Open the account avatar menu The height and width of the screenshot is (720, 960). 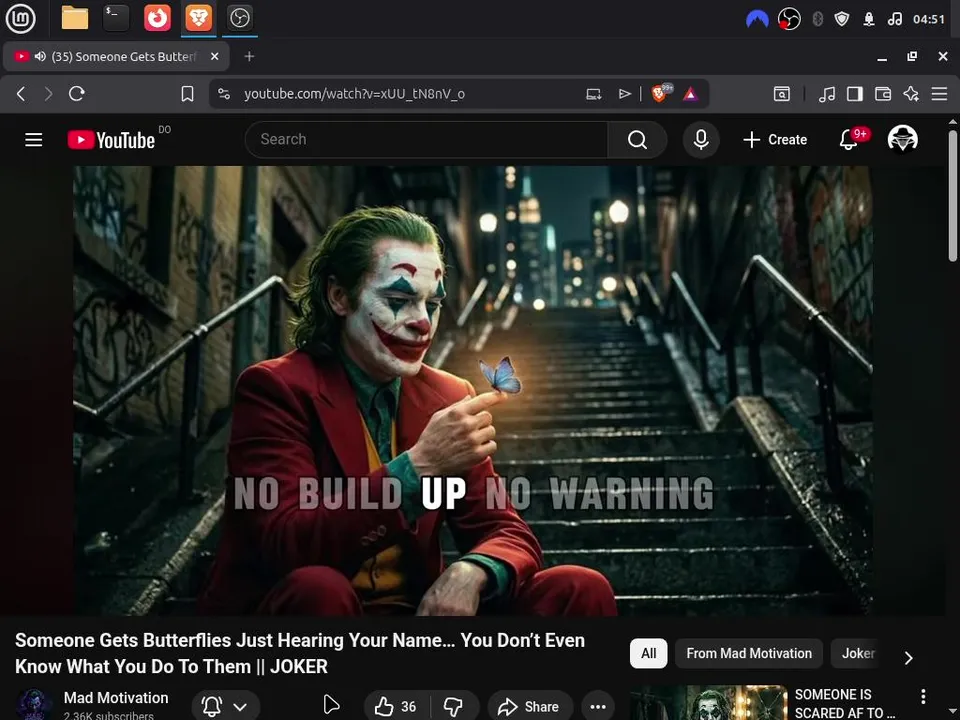(902, 139)
